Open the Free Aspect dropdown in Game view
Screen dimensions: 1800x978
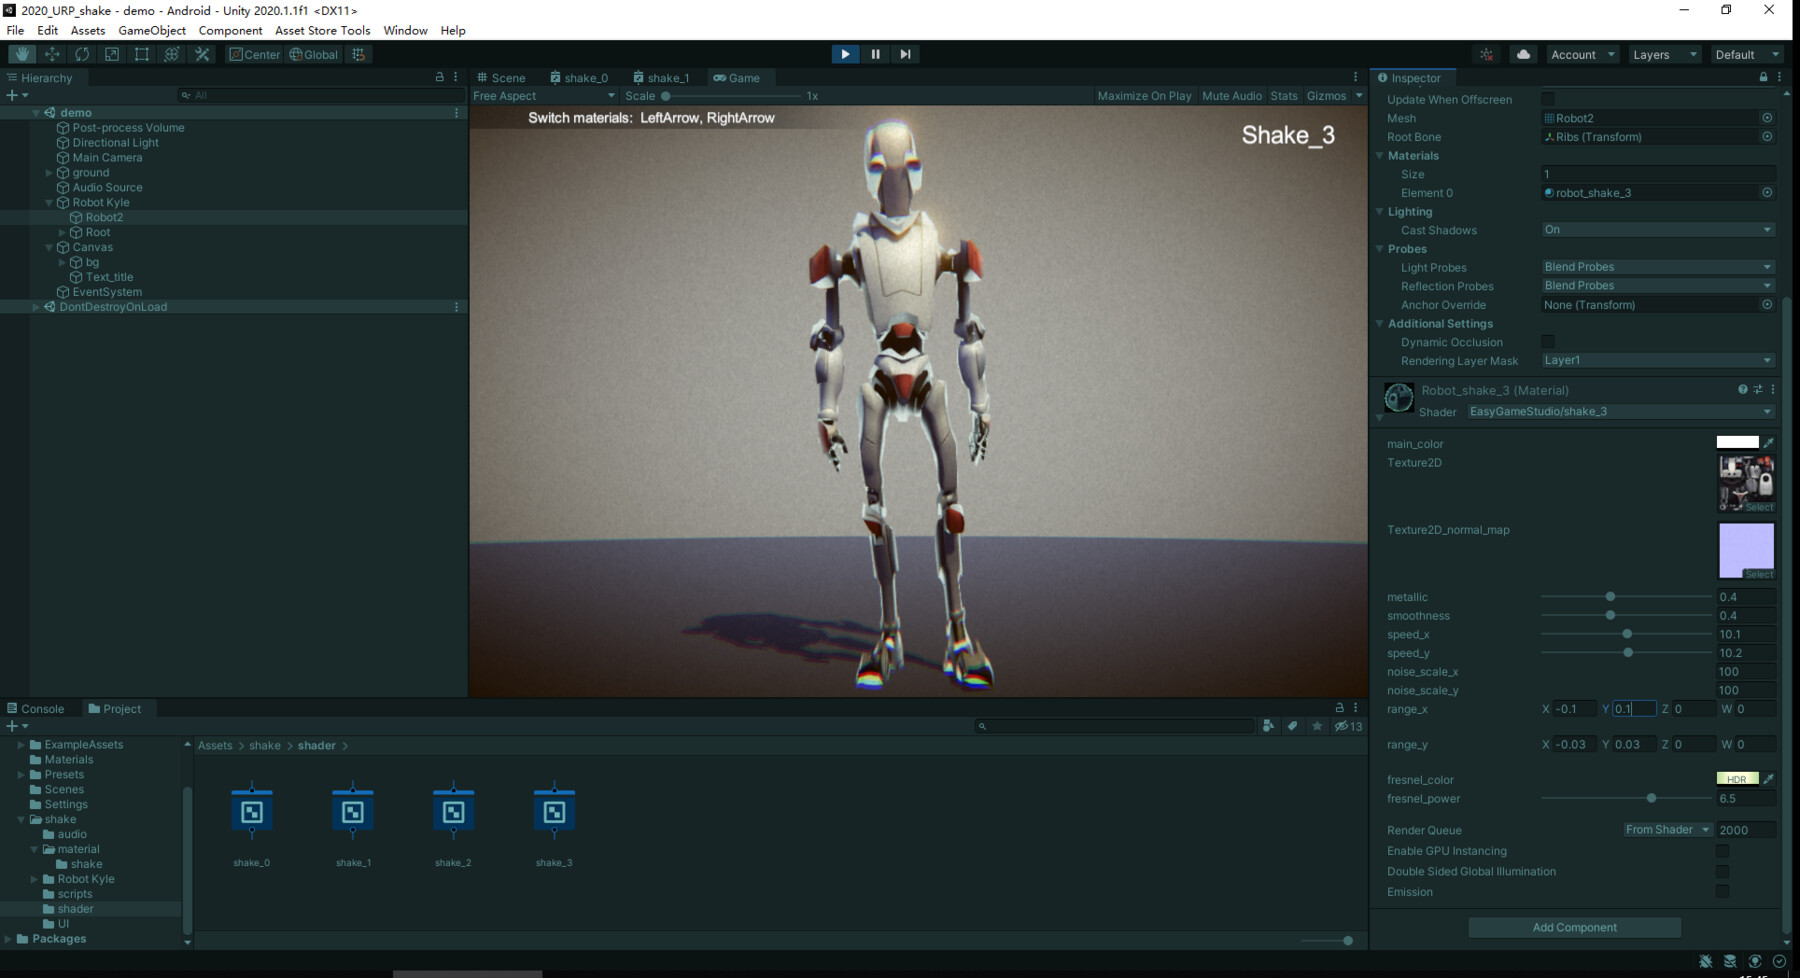[x=543, y=95]
